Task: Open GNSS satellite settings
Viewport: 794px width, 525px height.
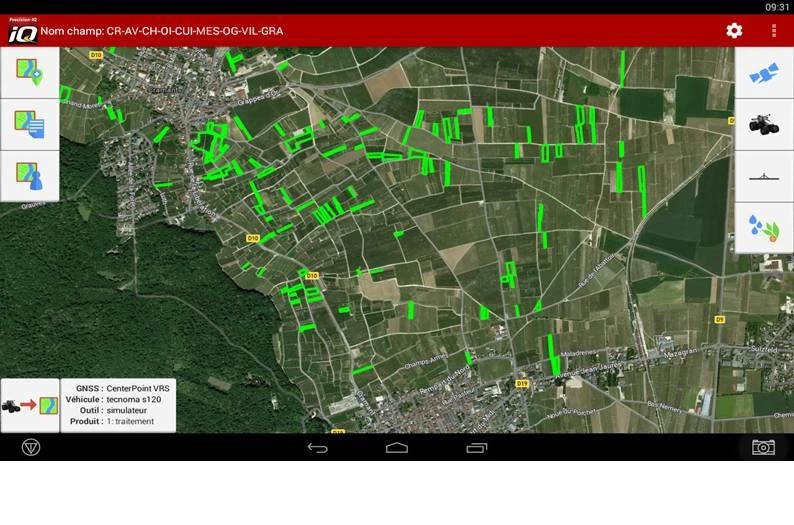Action: point(764,73)
